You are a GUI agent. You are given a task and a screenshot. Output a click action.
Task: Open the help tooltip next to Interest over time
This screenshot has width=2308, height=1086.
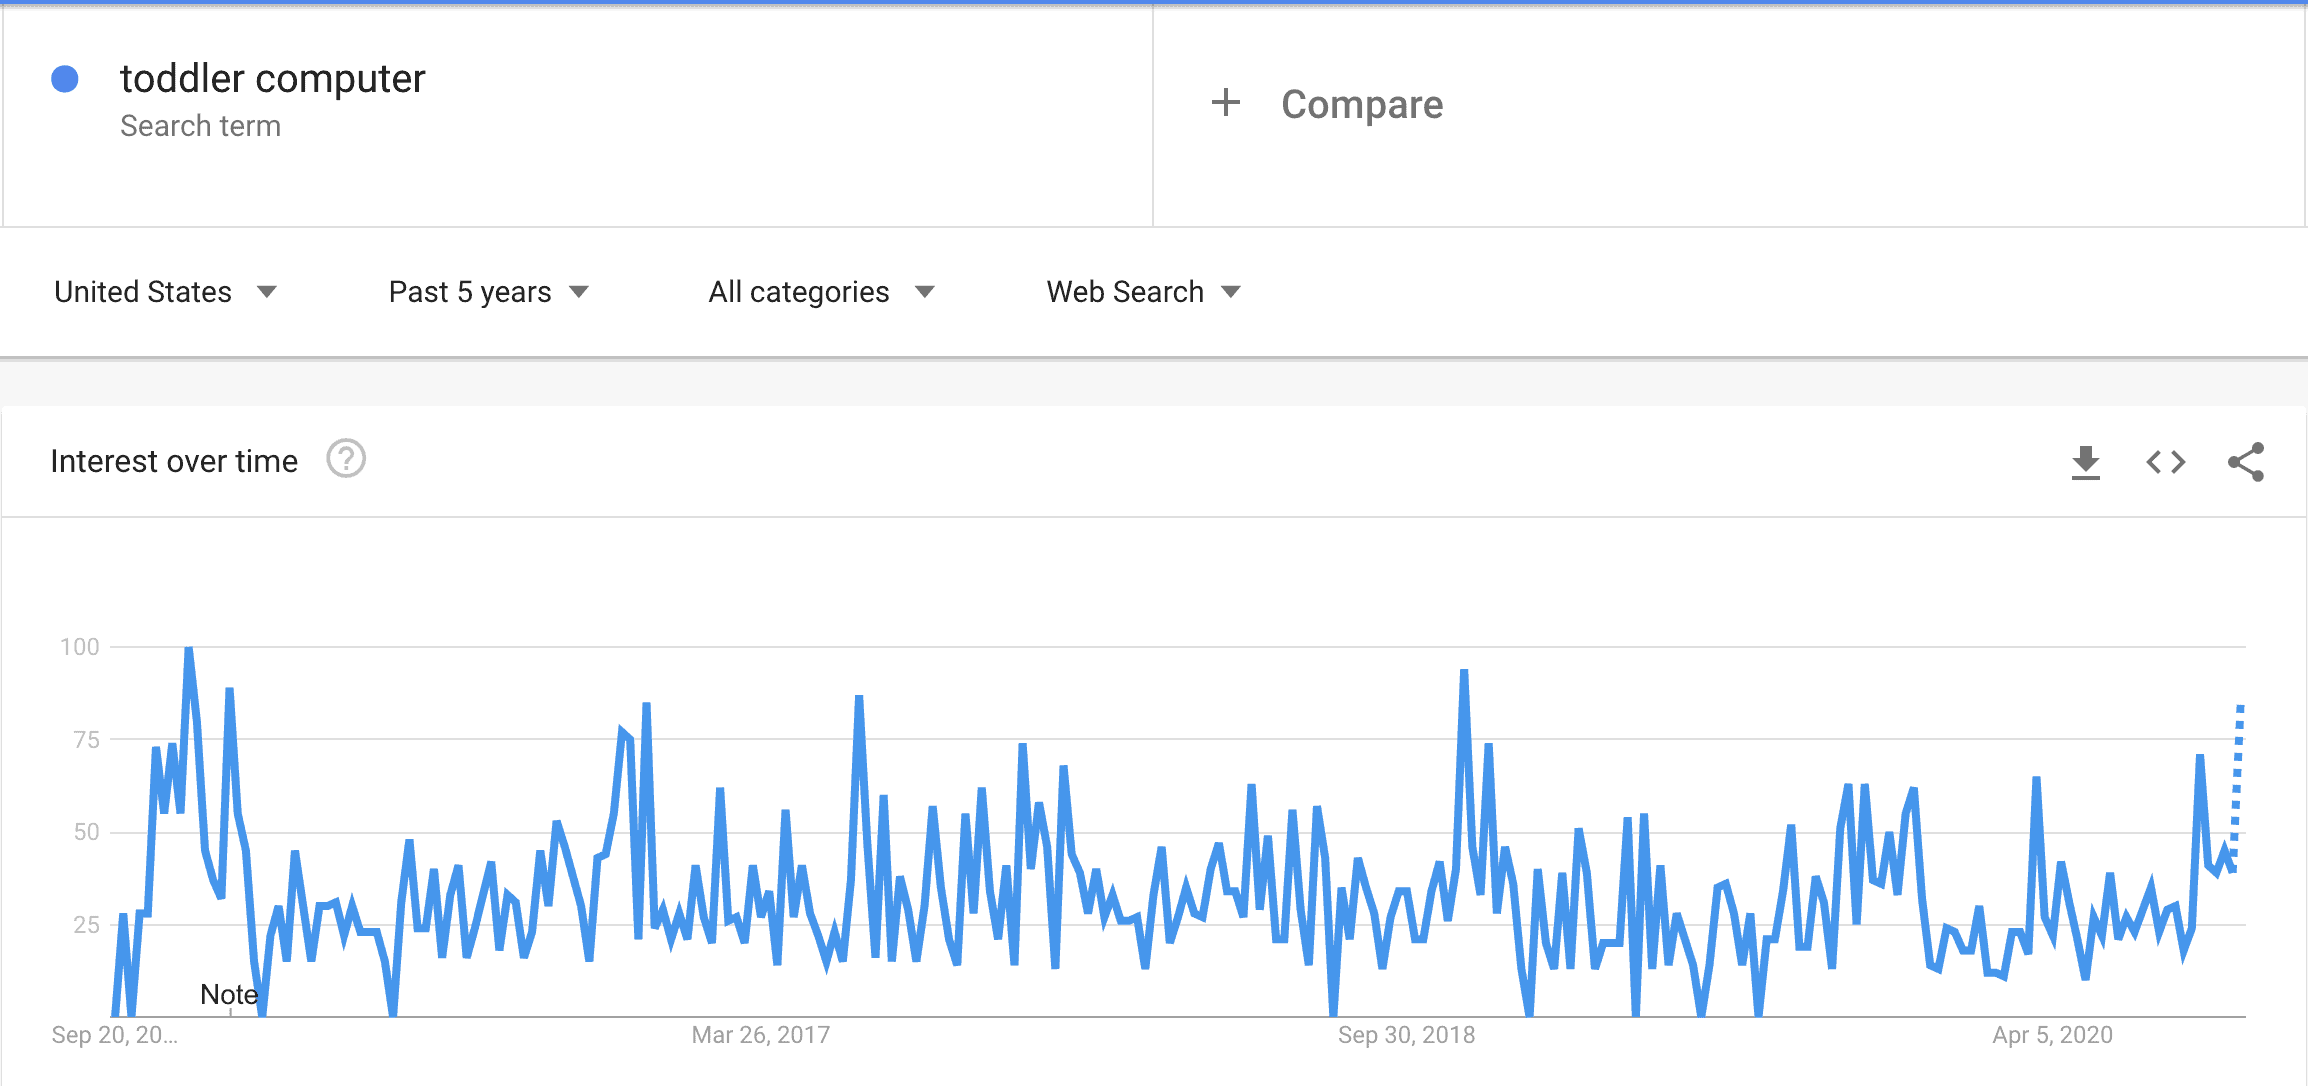point(344,460)
